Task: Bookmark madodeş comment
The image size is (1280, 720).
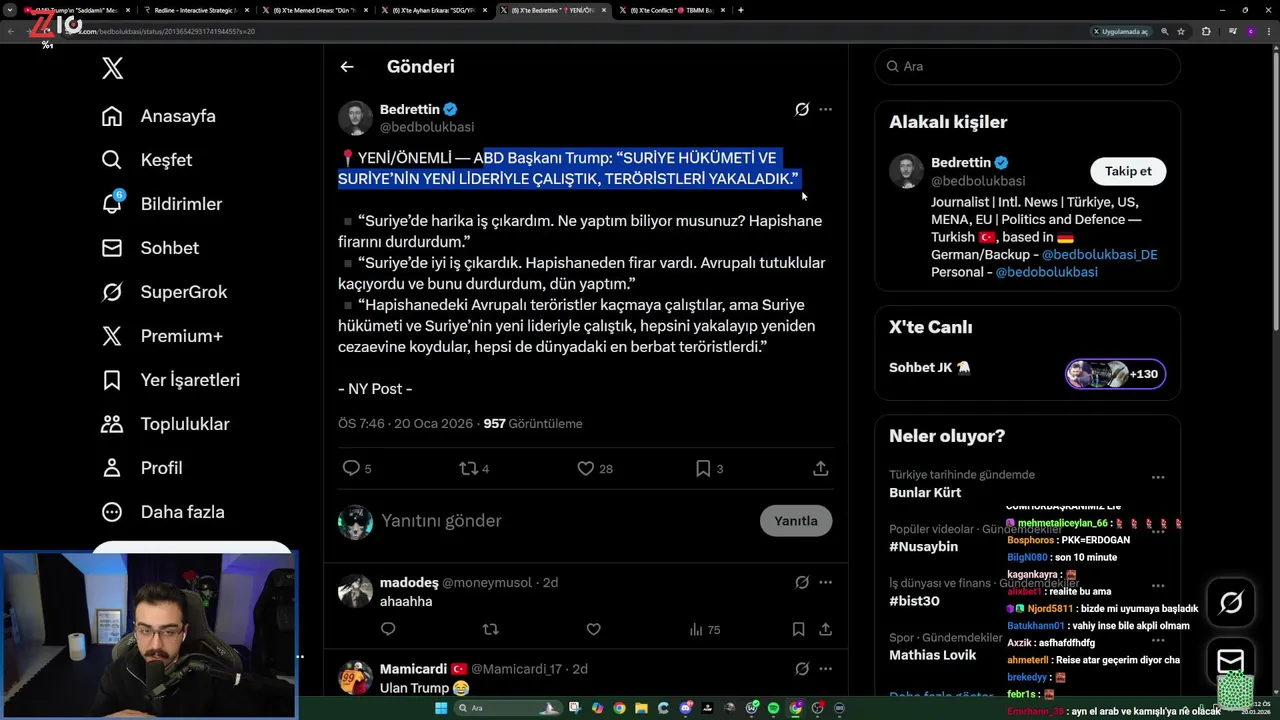Action: (798, 629)
